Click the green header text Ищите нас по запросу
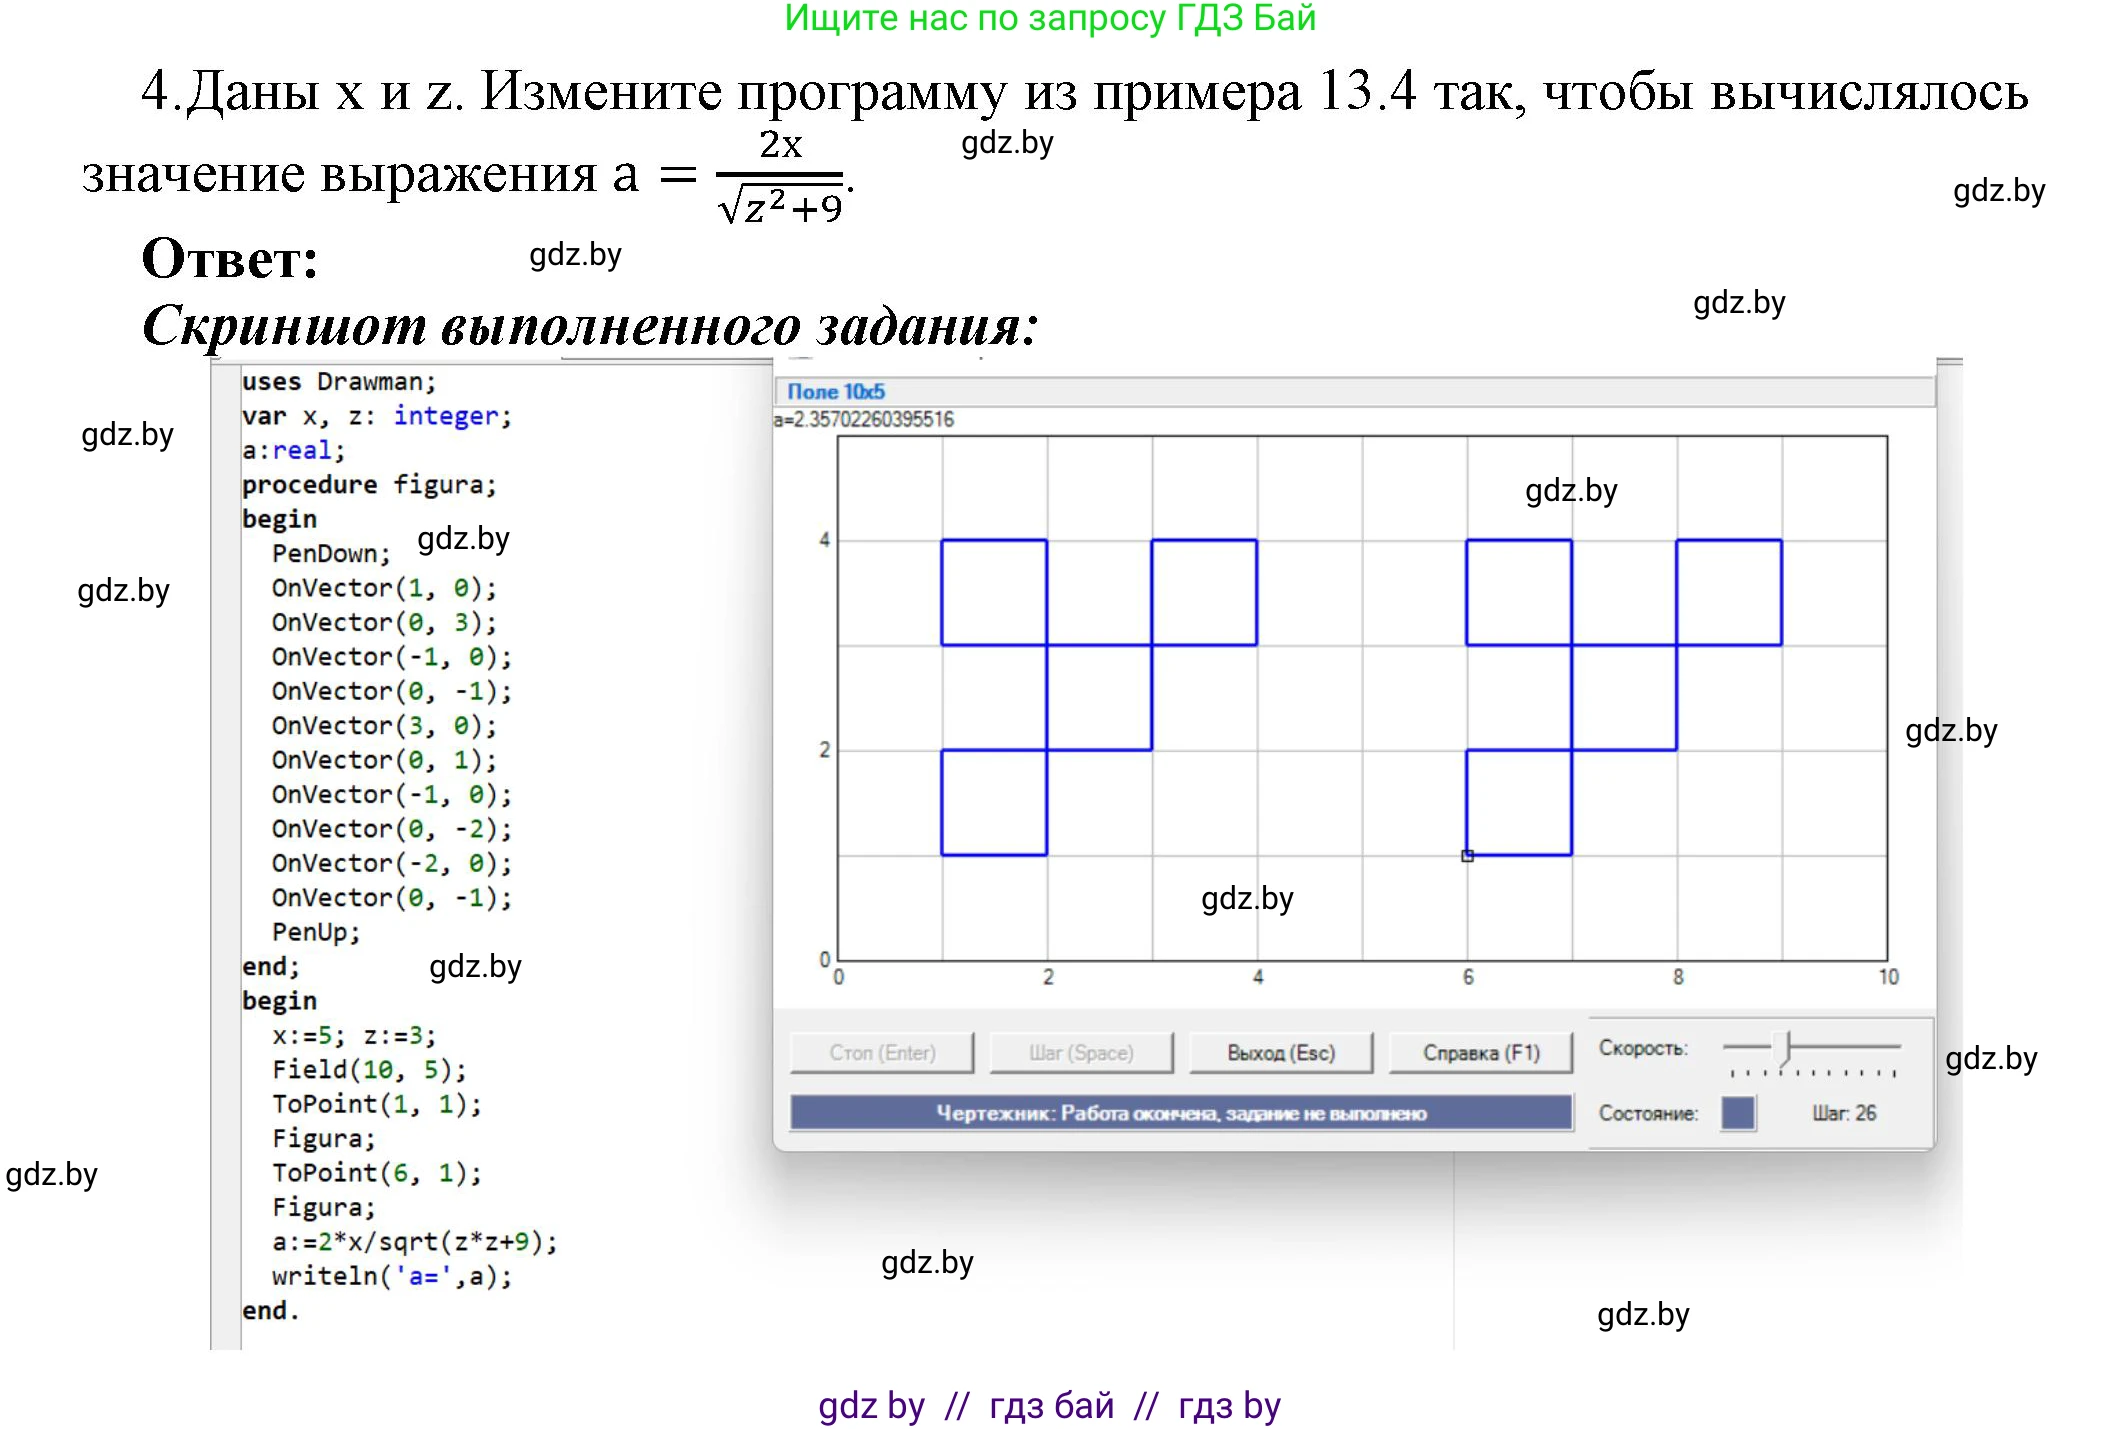 pyautogui.click(x=1049, y=18)
